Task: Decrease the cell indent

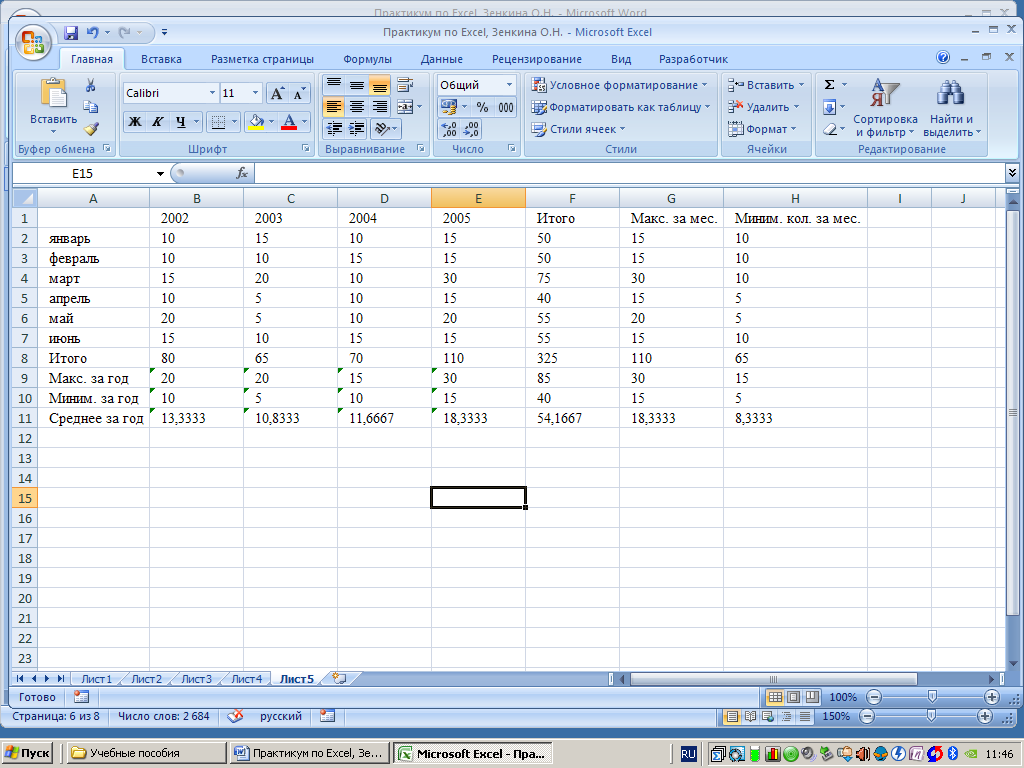Action: click(x=334, y=129)
